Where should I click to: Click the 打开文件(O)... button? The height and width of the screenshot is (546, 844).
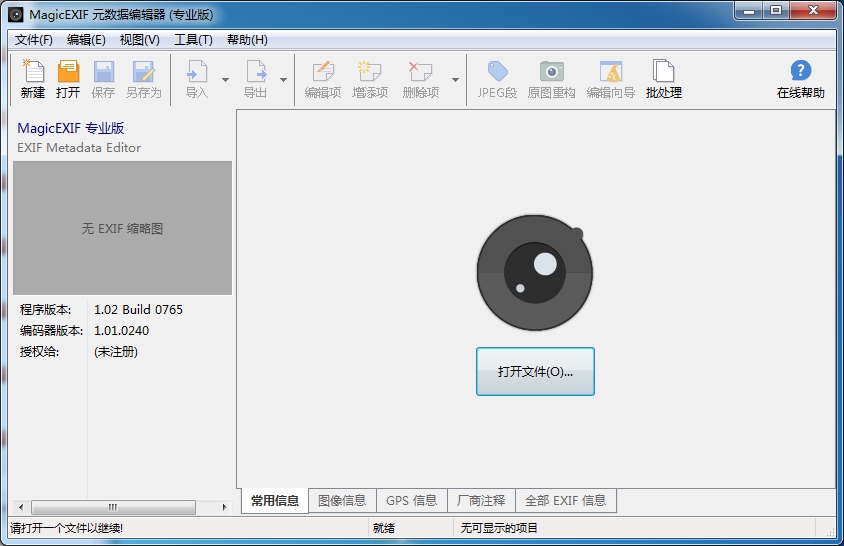(x=535, y=372)
